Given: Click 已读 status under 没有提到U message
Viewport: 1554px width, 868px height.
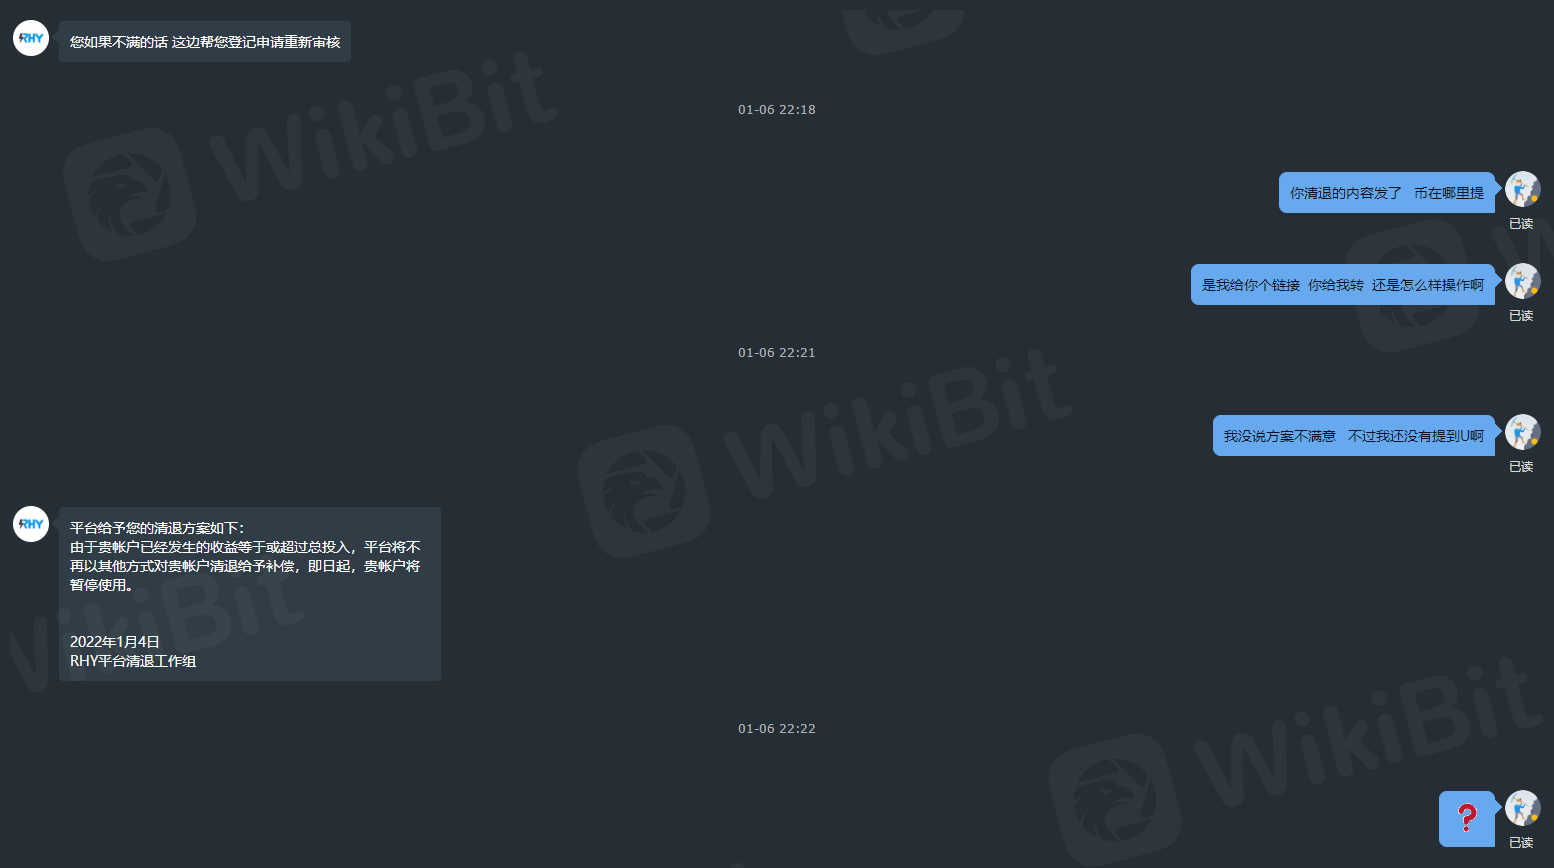Looking at the screenshot, I should (x=1521, y=467).
